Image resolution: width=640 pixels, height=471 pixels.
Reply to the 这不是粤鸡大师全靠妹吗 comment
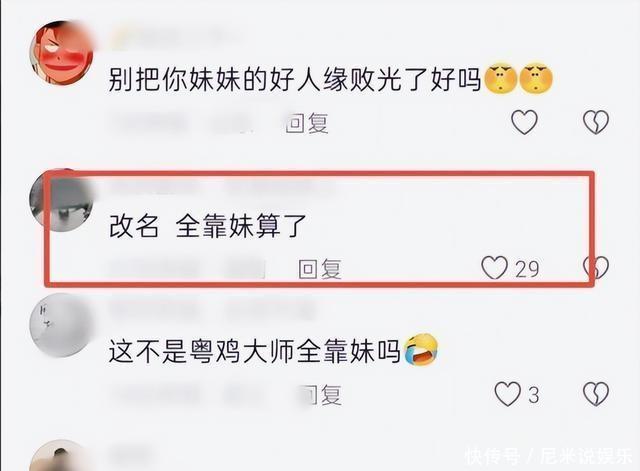322,395
